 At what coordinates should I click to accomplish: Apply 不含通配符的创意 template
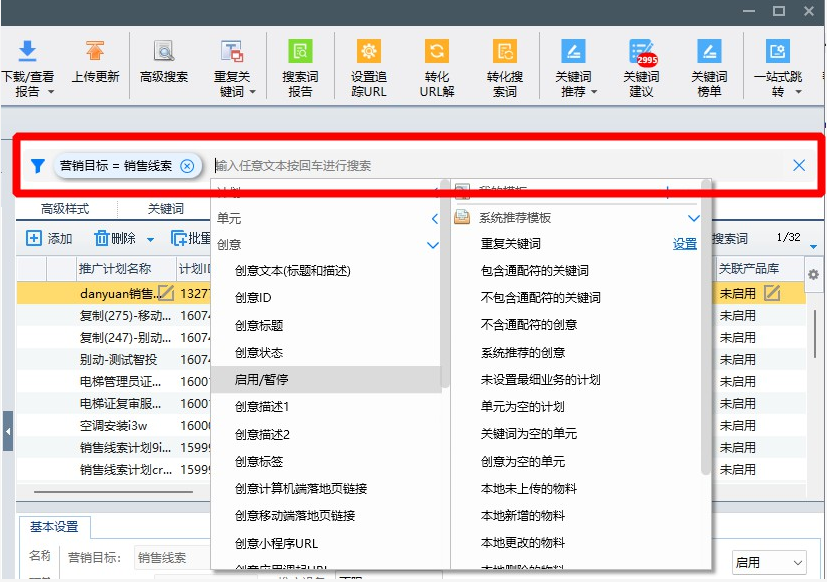528,325
